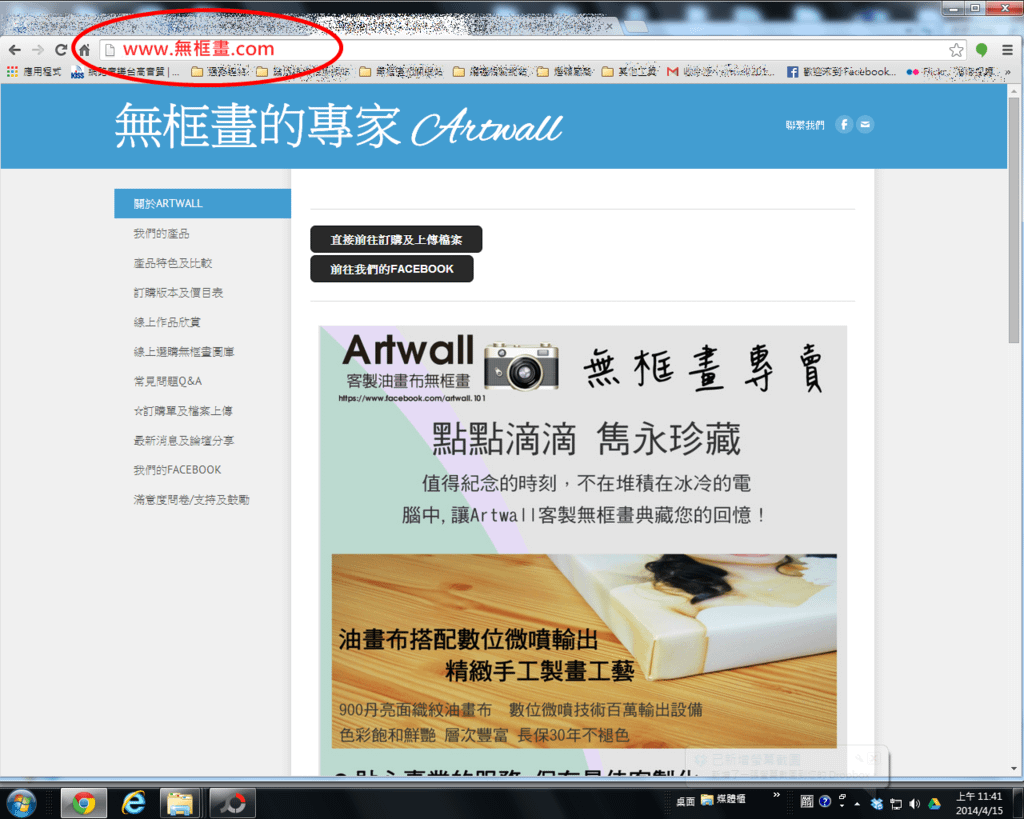Open the 桌面 taskbar toolbar

click(x=685, y=801)
